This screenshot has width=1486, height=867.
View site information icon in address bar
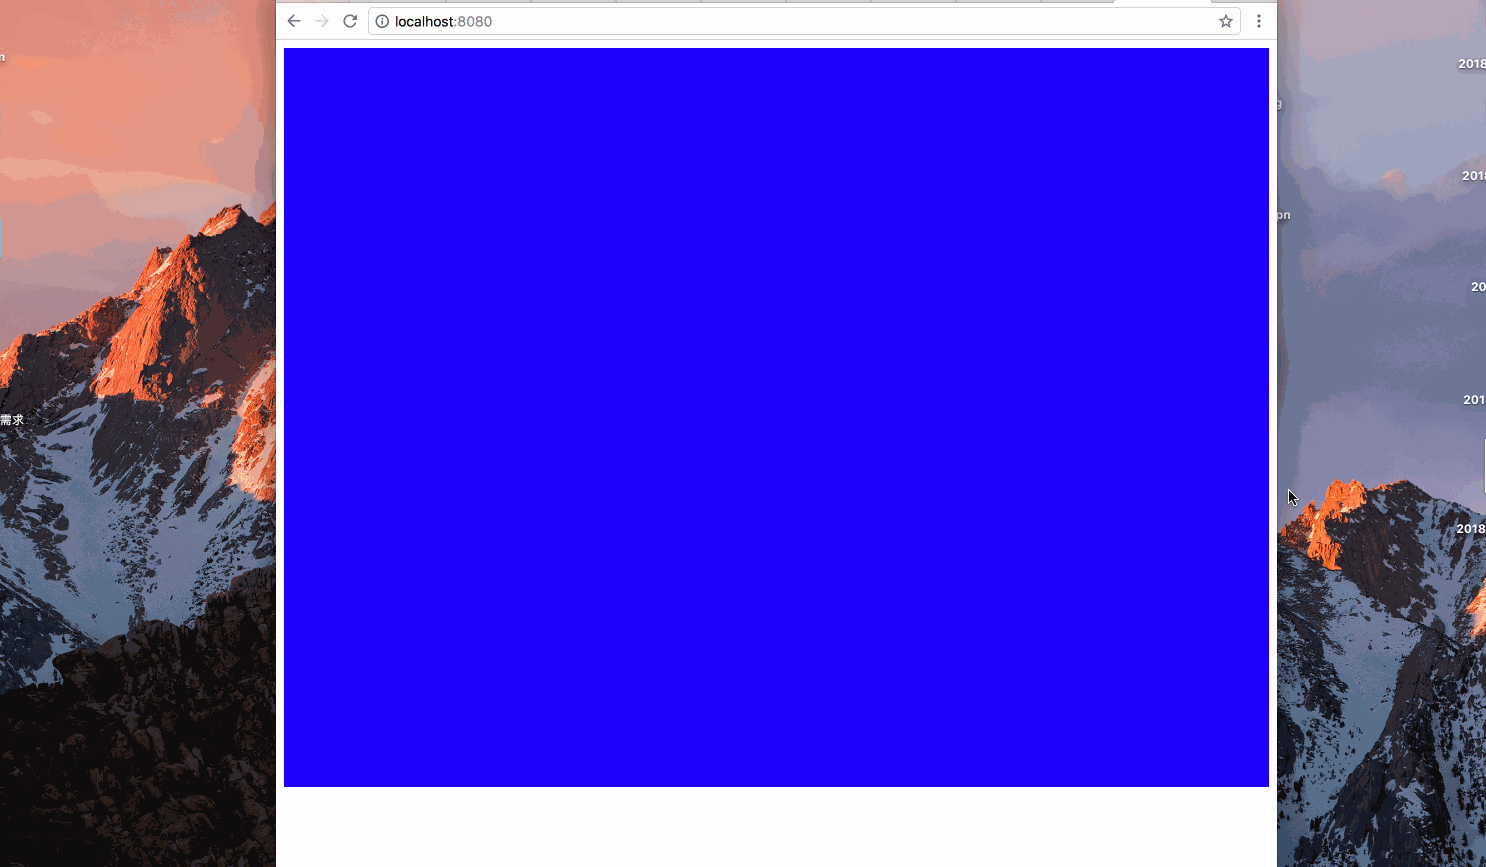click(x=382, y=21)
